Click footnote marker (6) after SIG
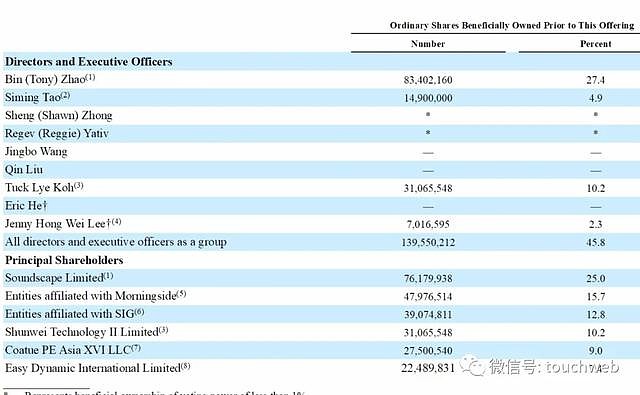This screenshot has height=395, width=640. point(140,312)
